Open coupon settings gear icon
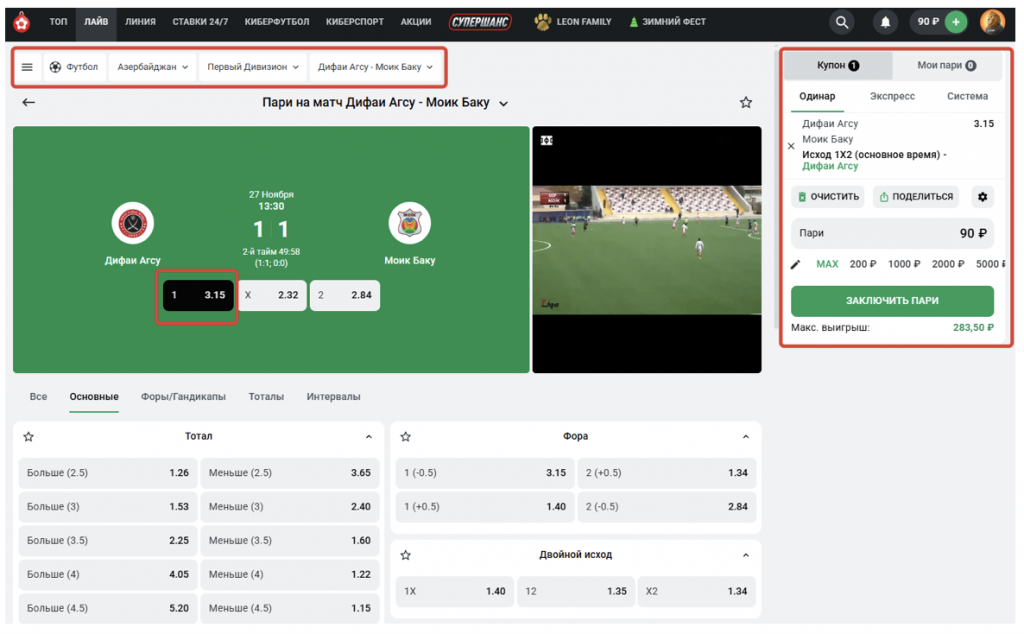Image resolution: width=1024 pixels, height=634 pixels. pos(982,197)
